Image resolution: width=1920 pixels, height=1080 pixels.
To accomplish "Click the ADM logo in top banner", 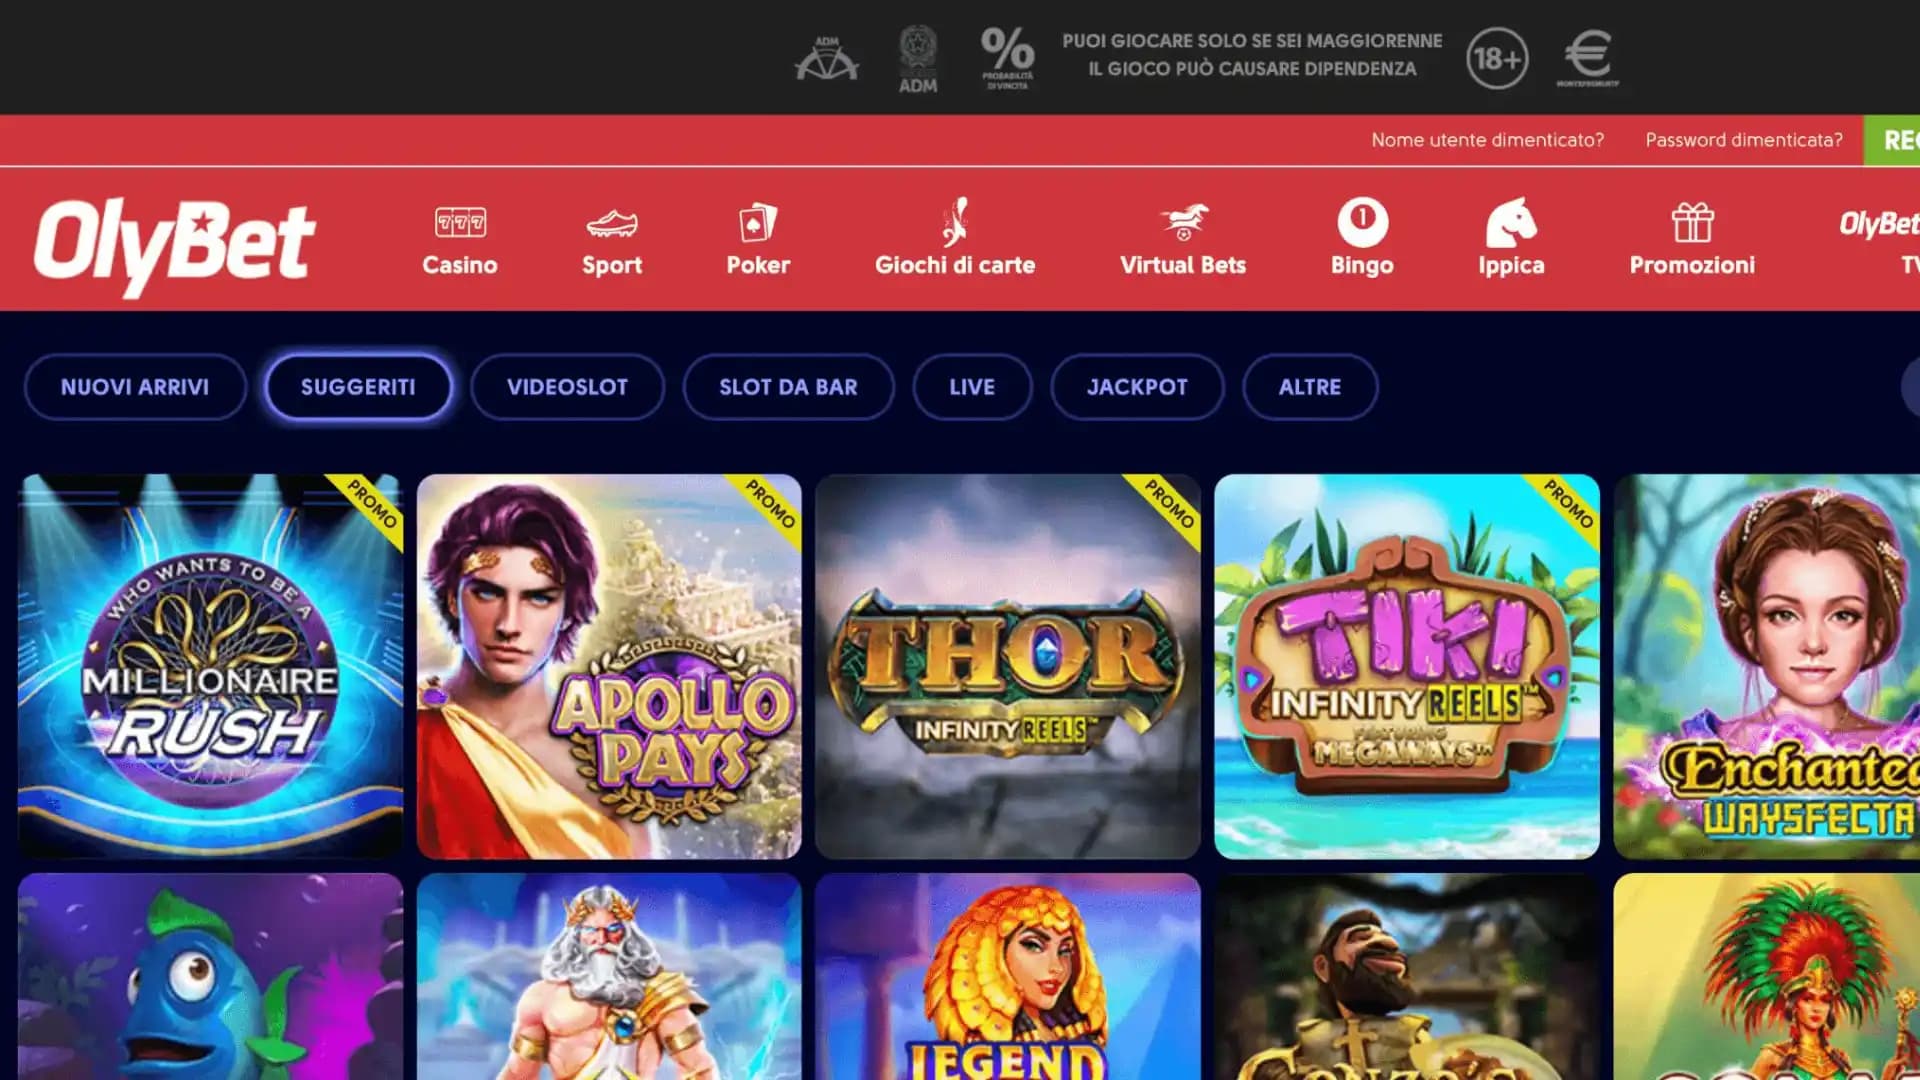I will pyautogui.click(x=917, y=59).
